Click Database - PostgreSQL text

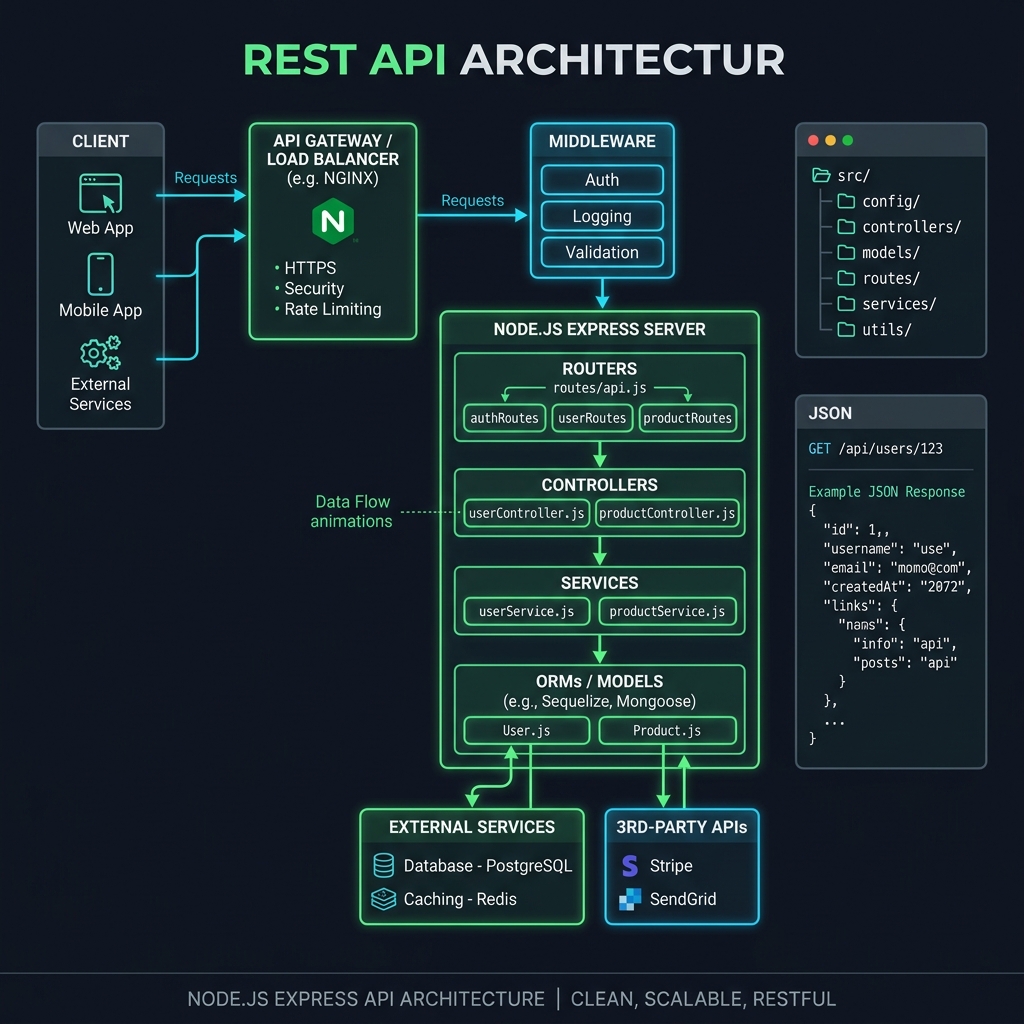pos(488,865)
